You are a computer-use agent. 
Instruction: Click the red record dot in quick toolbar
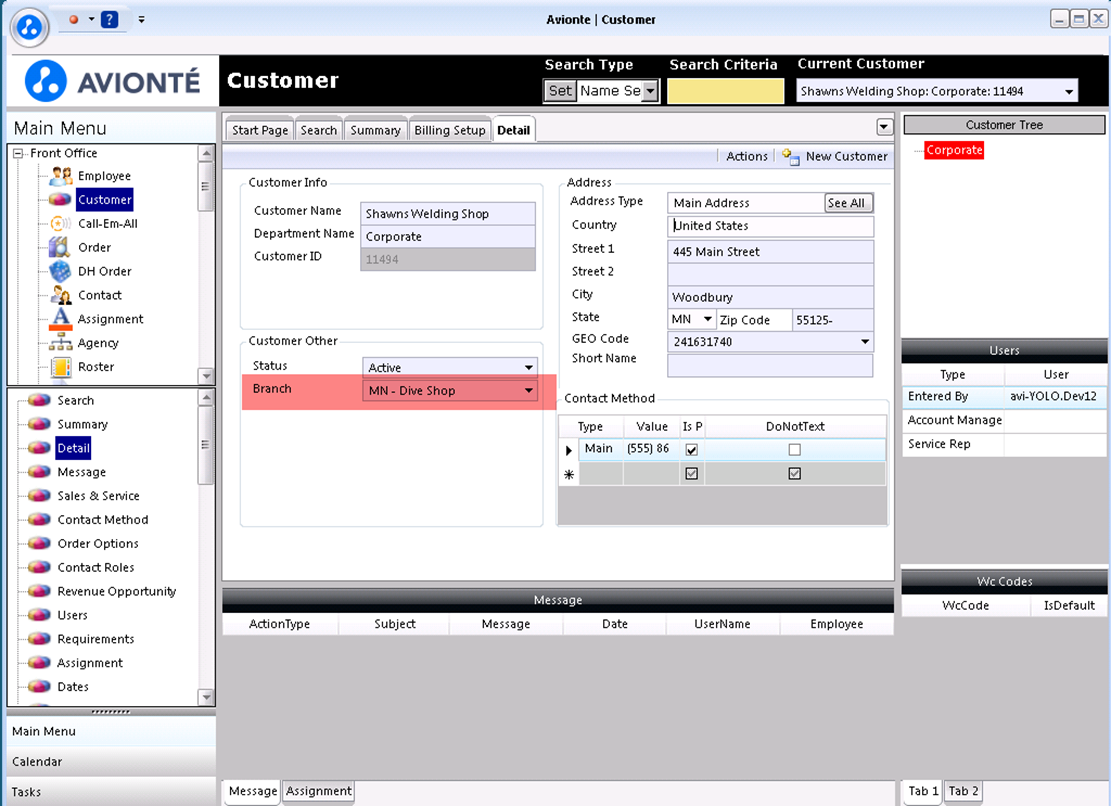[x=74, y=19]
